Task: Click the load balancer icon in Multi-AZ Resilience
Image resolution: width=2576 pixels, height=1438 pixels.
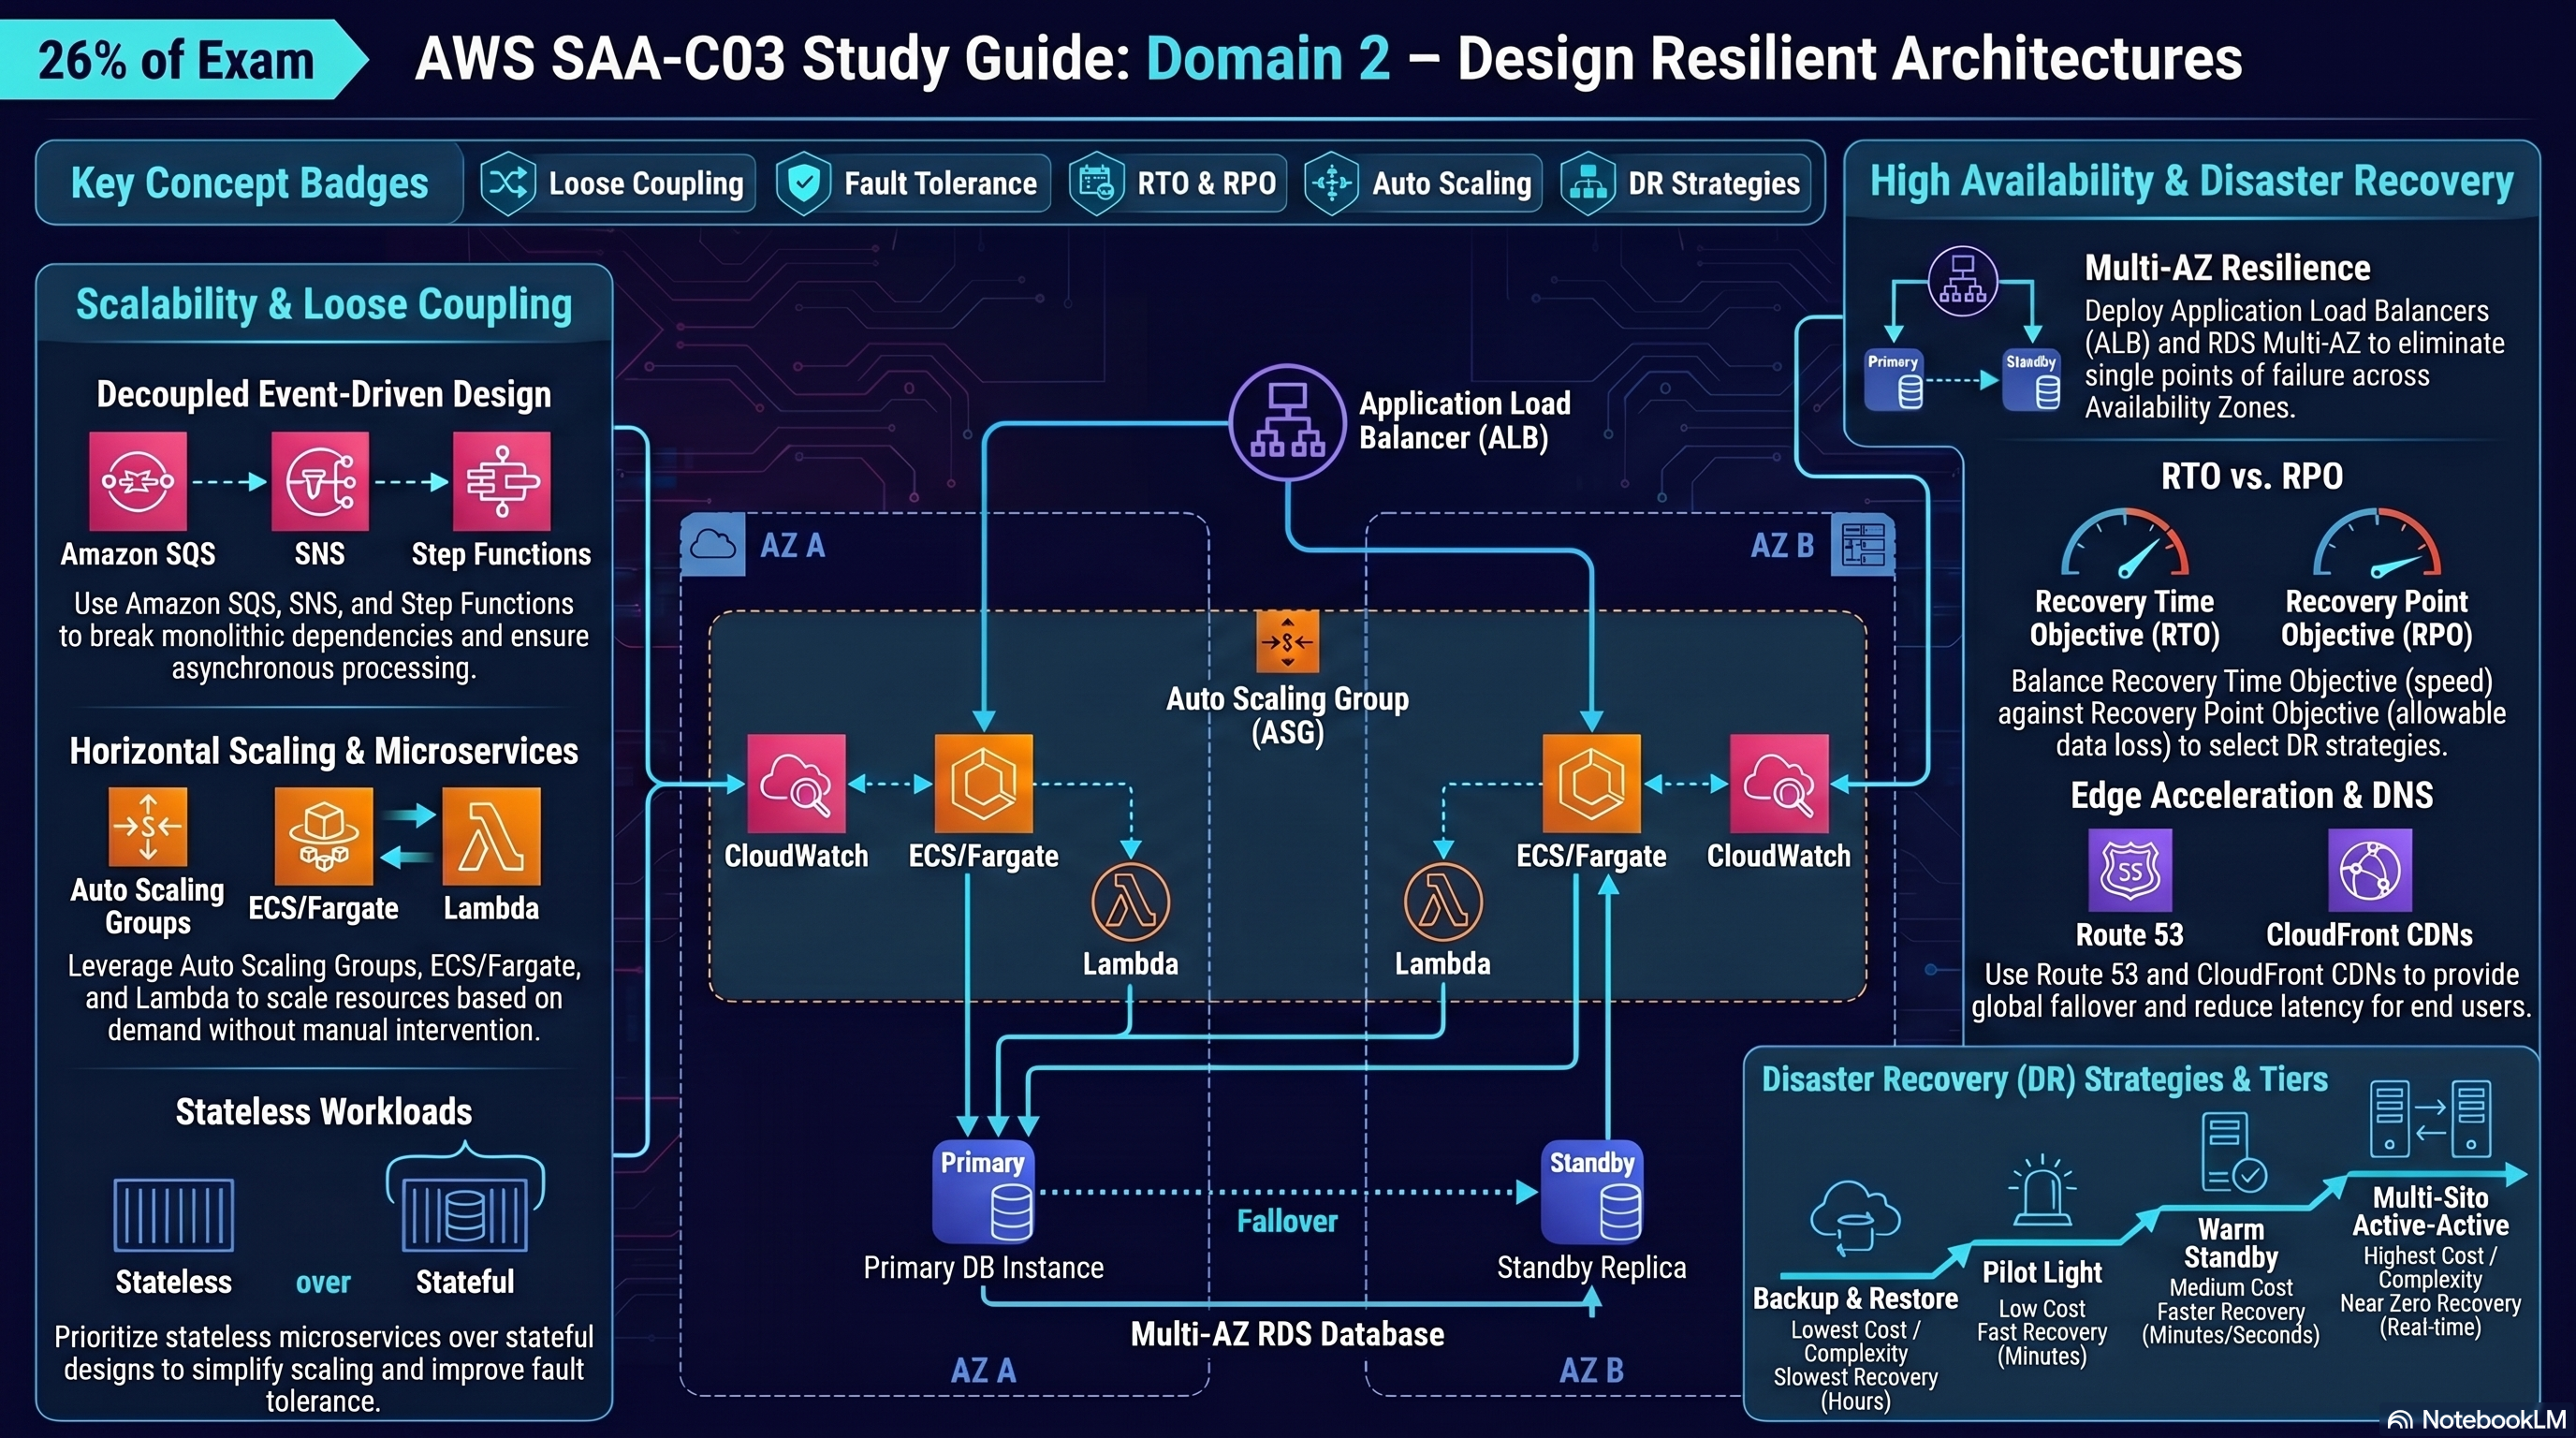Action: [x=1962, y=281]
